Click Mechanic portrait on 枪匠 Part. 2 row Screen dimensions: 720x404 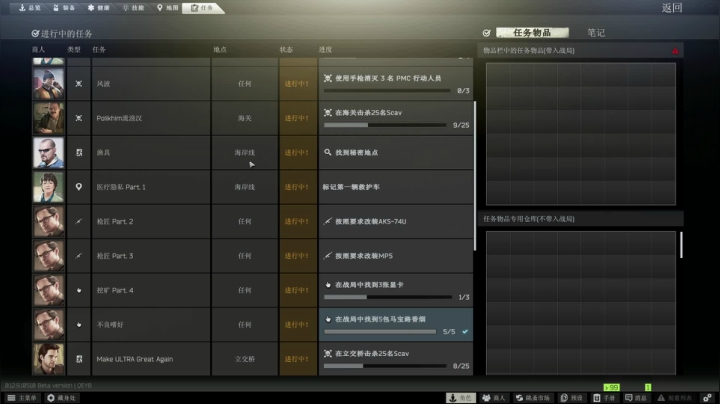[48, 221]
